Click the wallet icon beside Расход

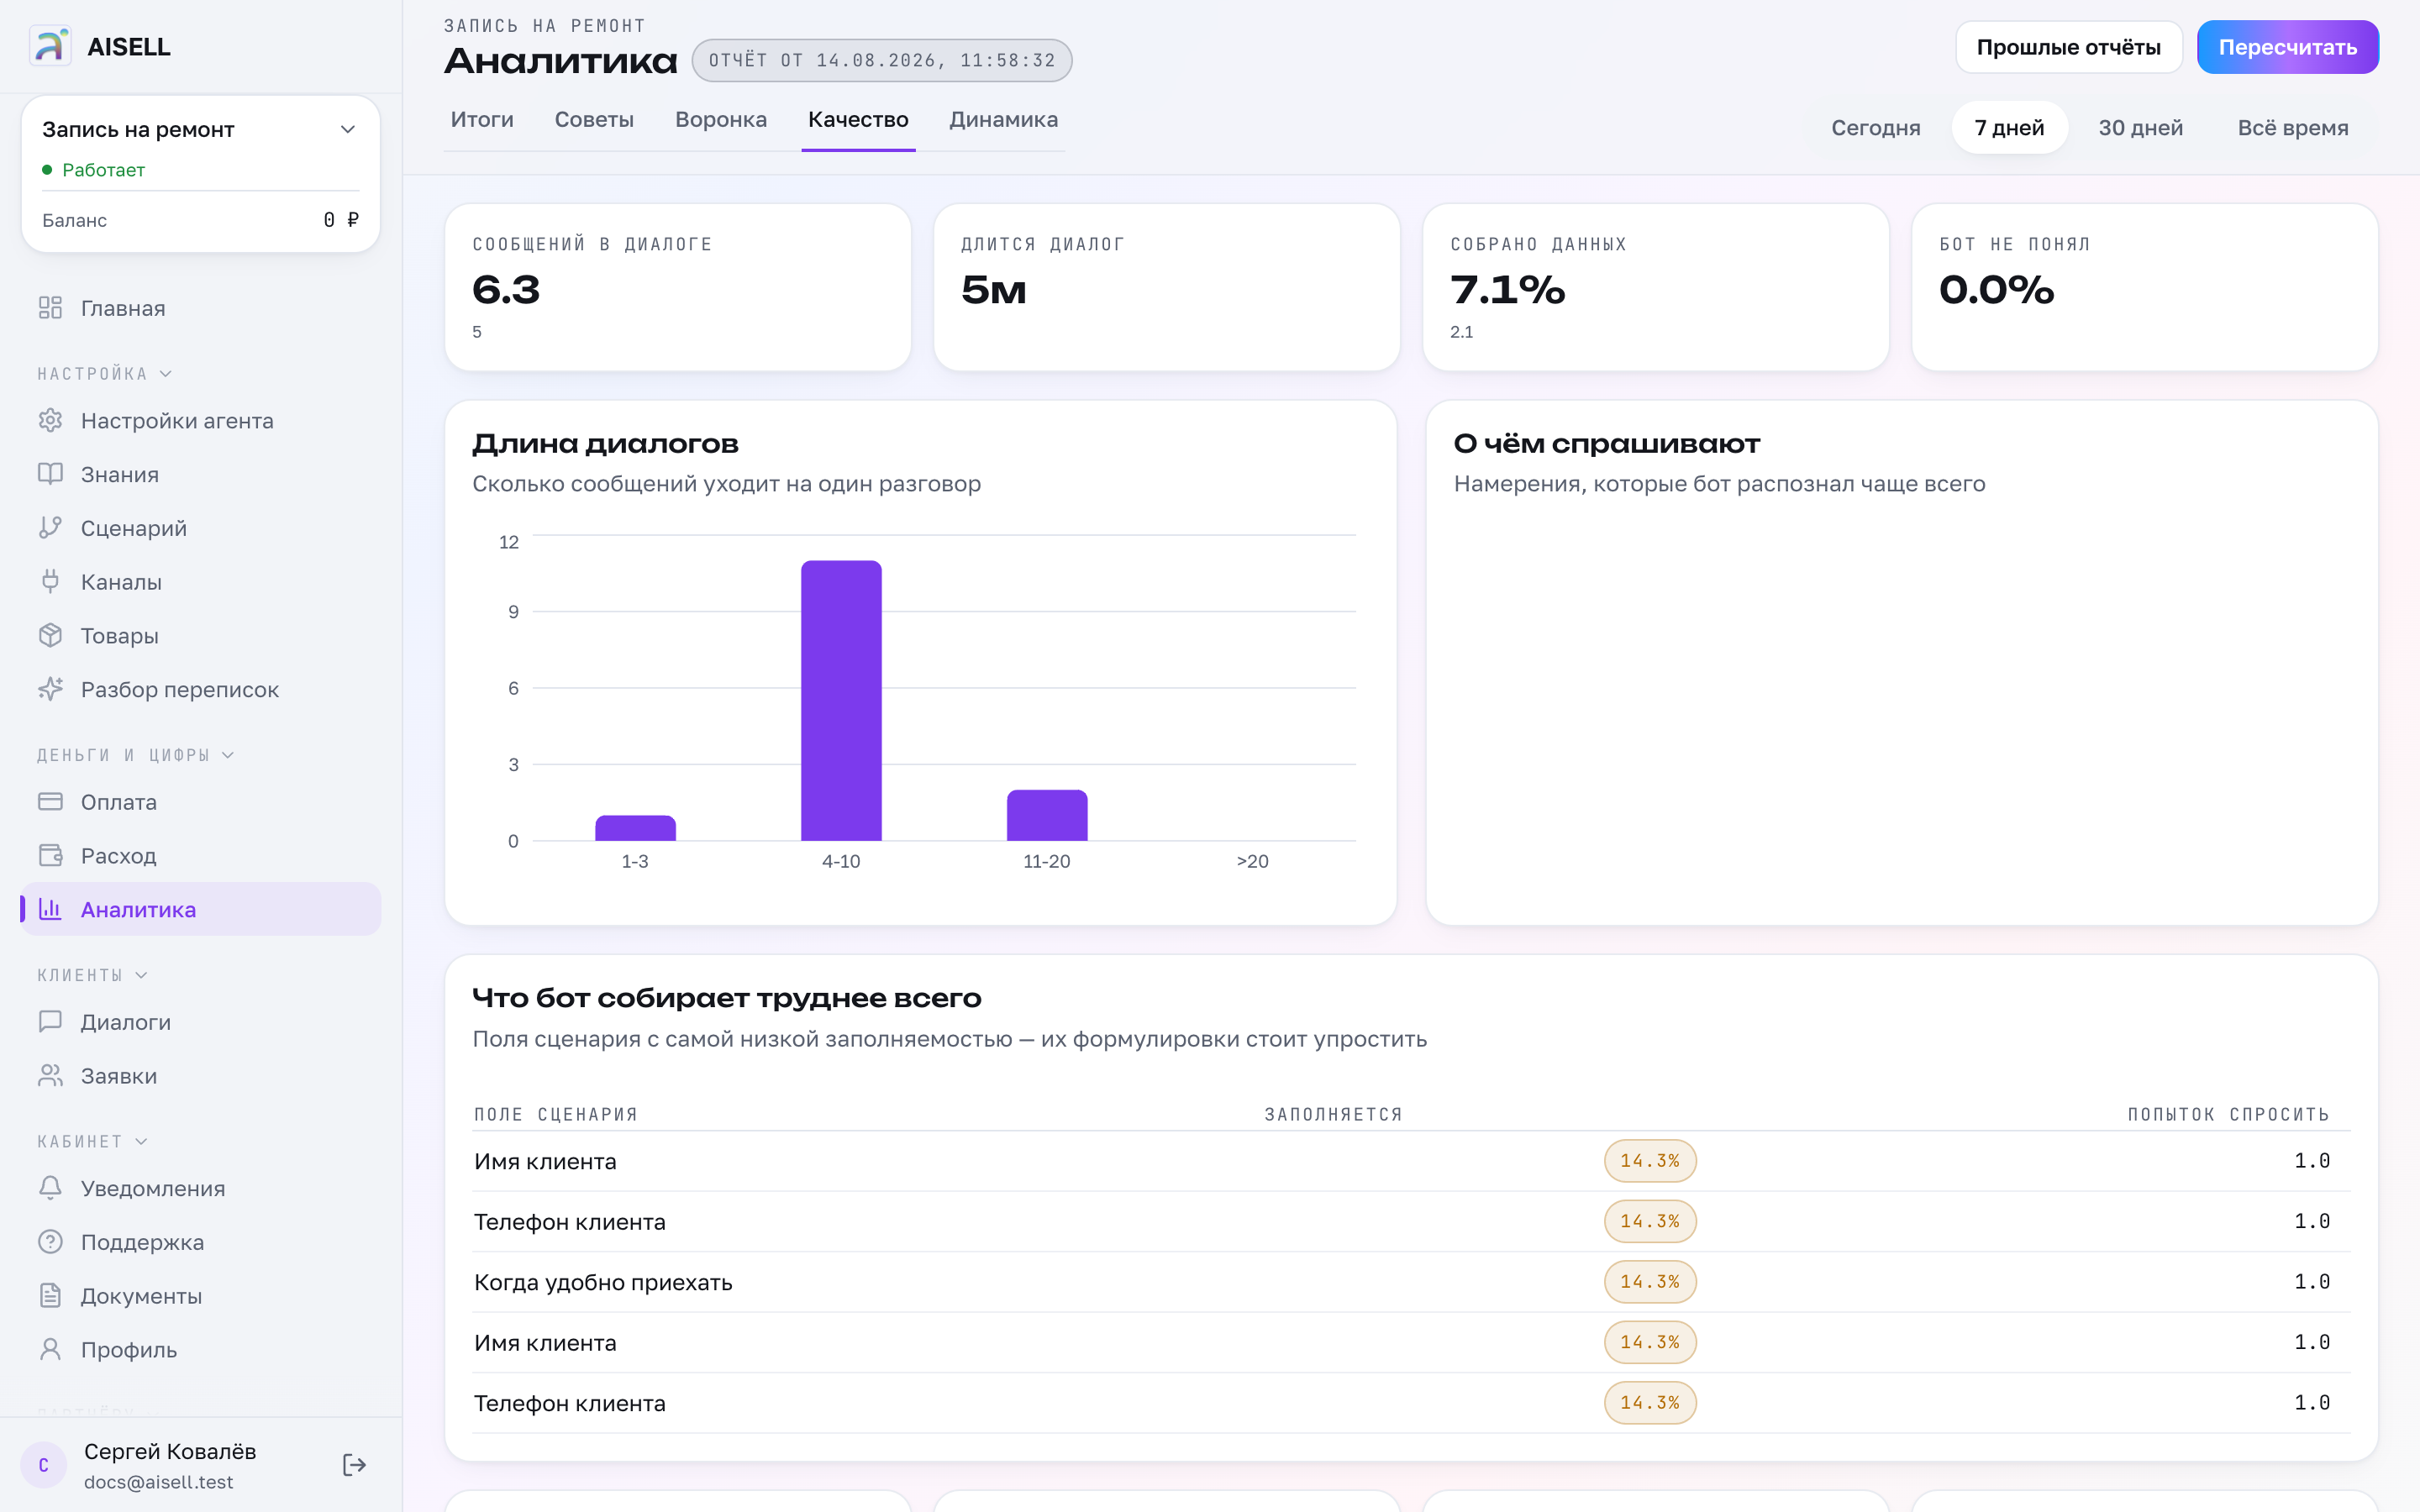point(50,856)
